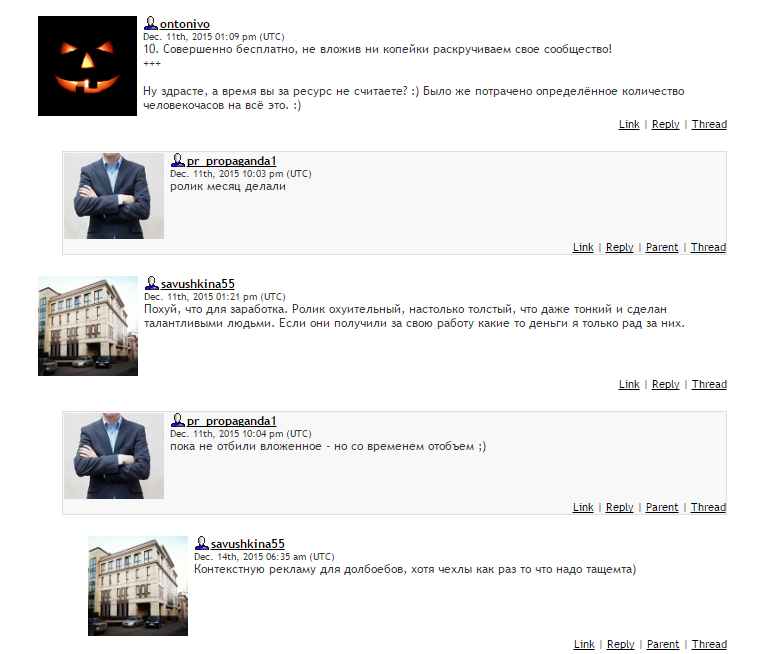Click Link under 'ролик месяц делали' comment
The image size is (766, 654).
tap(583, 247)
